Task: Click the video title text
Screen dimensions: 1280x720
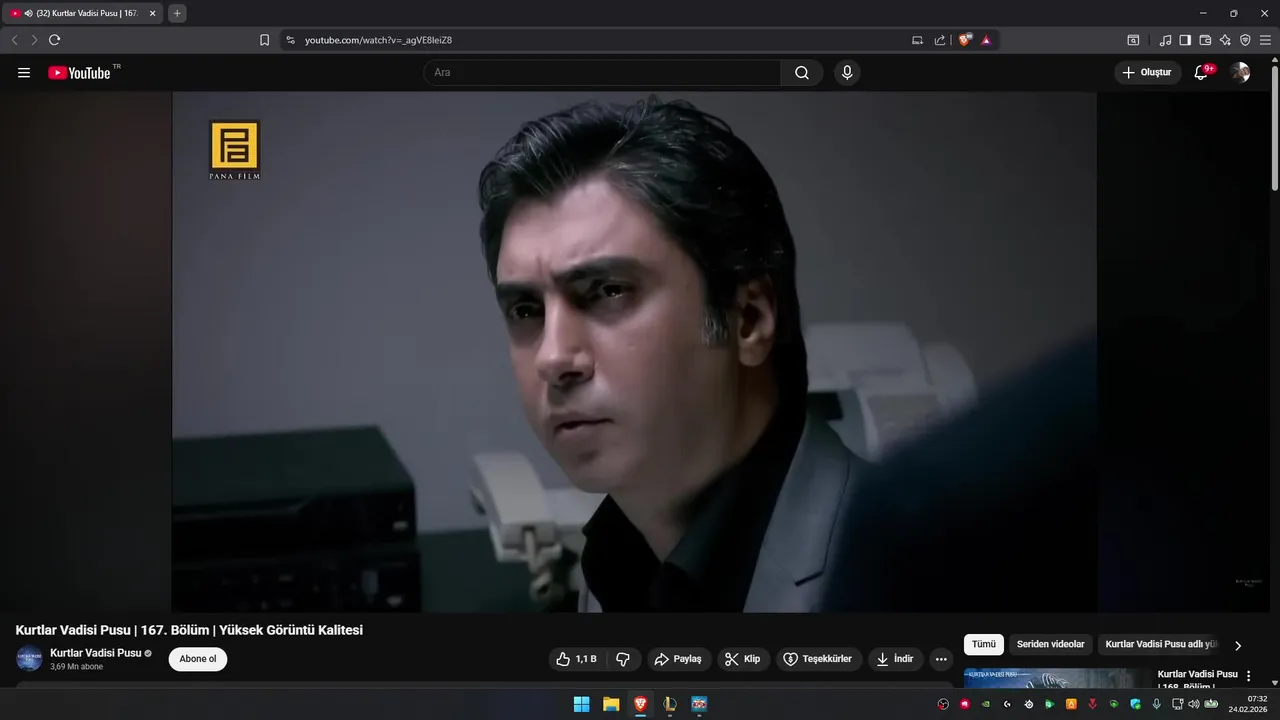Action: [189, 630]
